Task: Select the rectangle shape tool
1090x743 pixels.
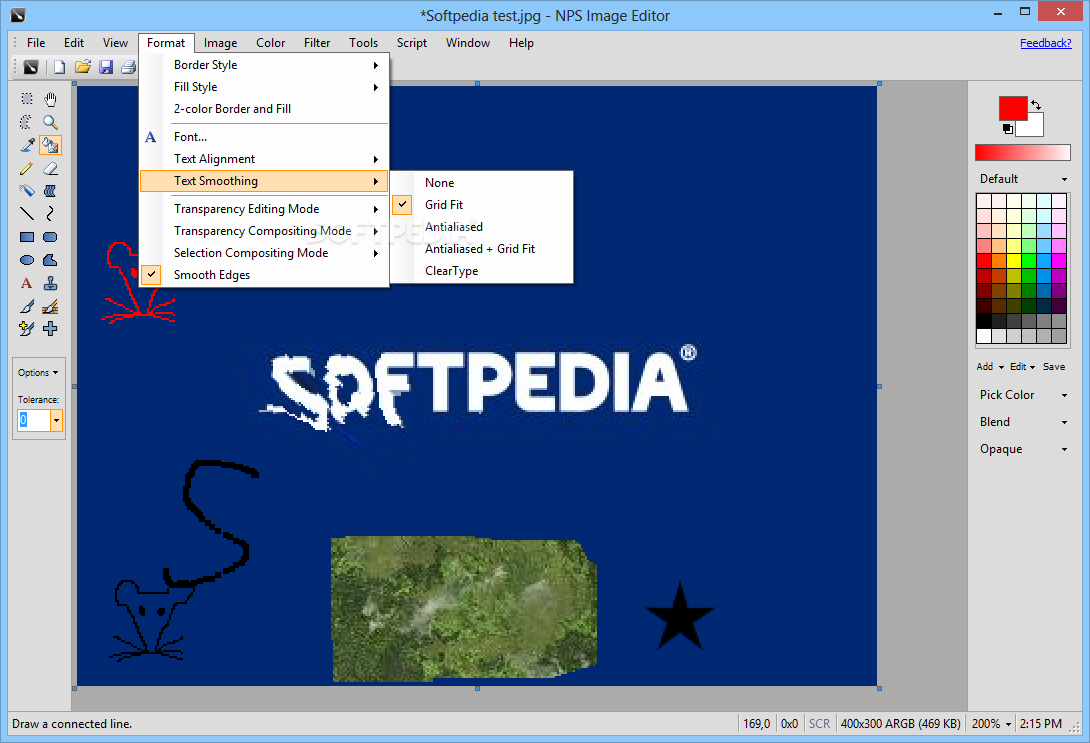Action: [x=26, y=237]
